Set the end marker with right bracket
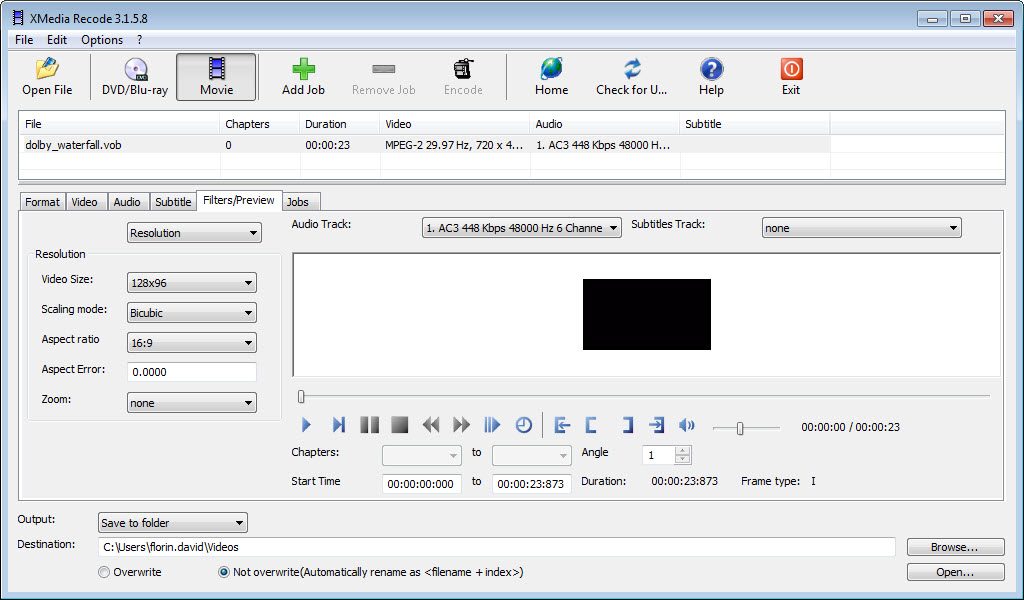 pyautogui.click(x=626, y=426)
